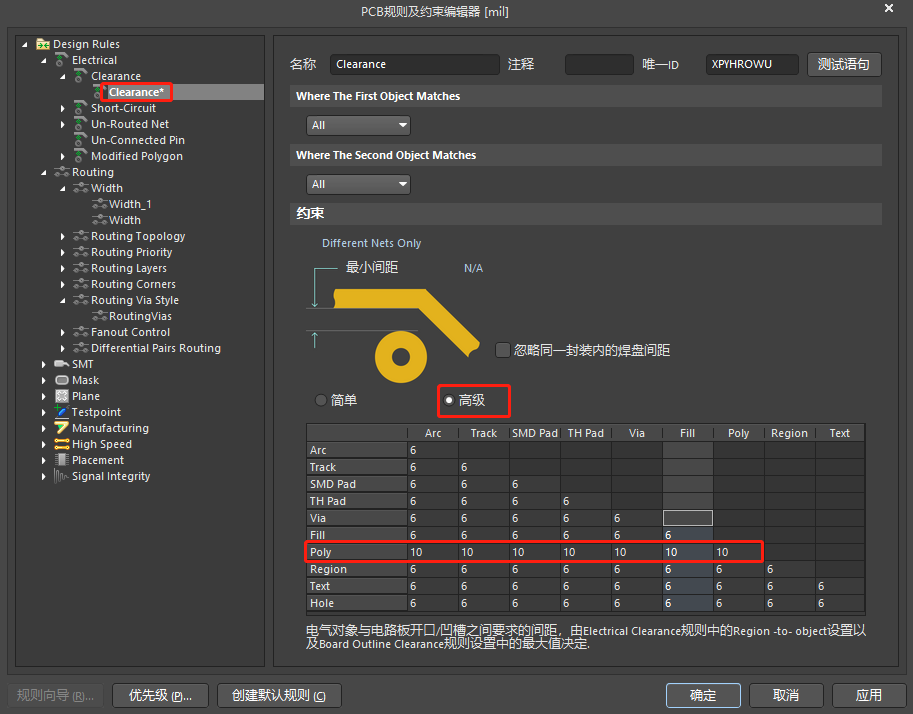Image resolution: width=913 pixels, height=714 pixels.
Task: Select the Mask category in tree
Action: point(86,380)
